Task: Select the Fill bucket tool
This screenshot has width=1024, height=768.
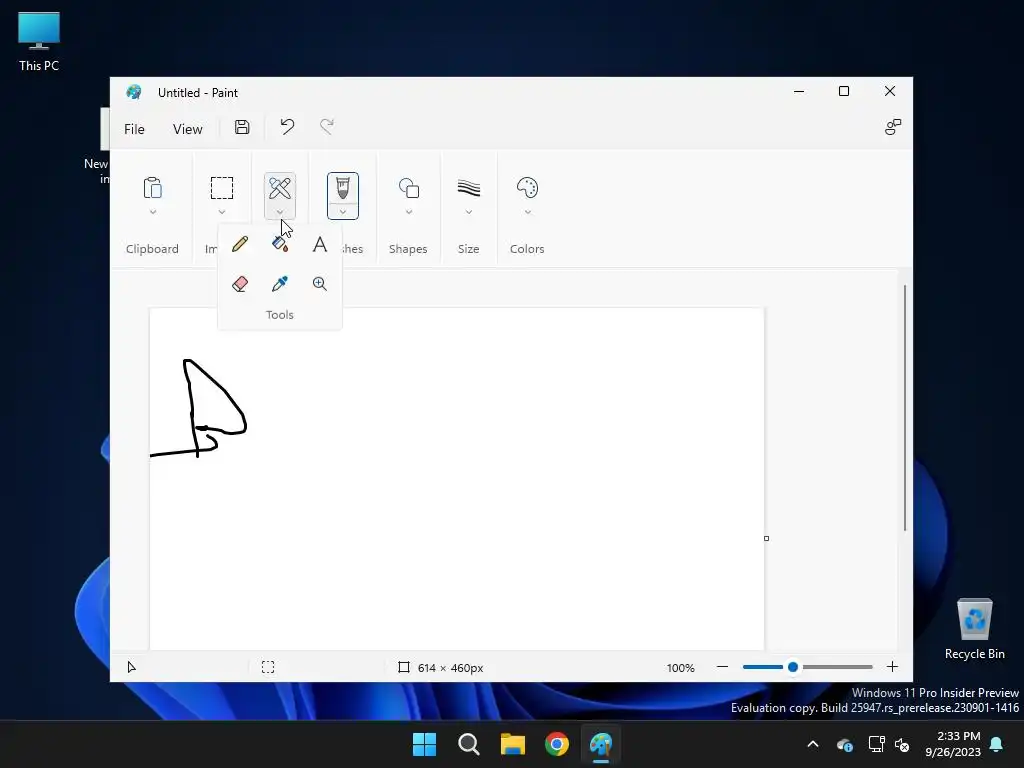Action: point(280,244)
